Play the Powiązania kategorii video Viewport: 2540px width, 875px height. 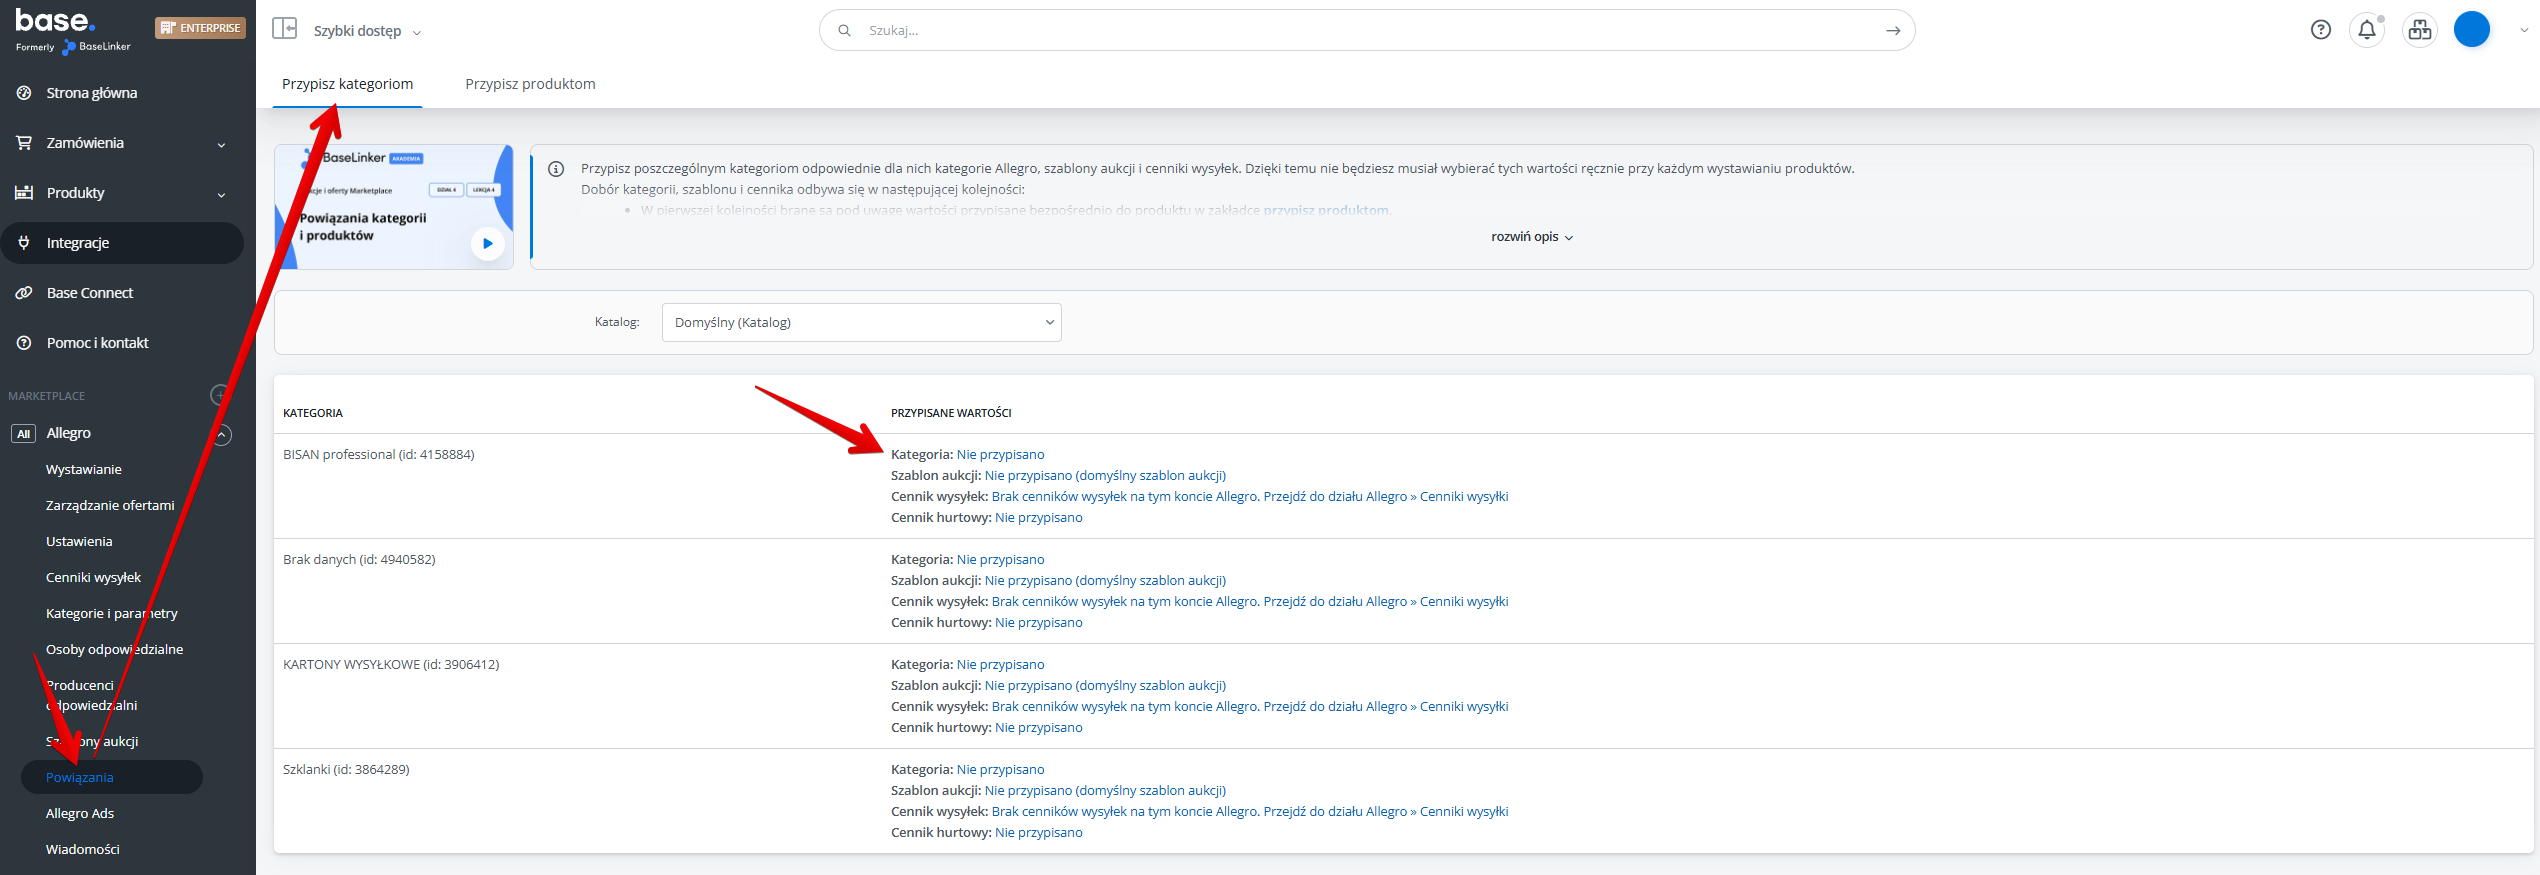[487, 243]
